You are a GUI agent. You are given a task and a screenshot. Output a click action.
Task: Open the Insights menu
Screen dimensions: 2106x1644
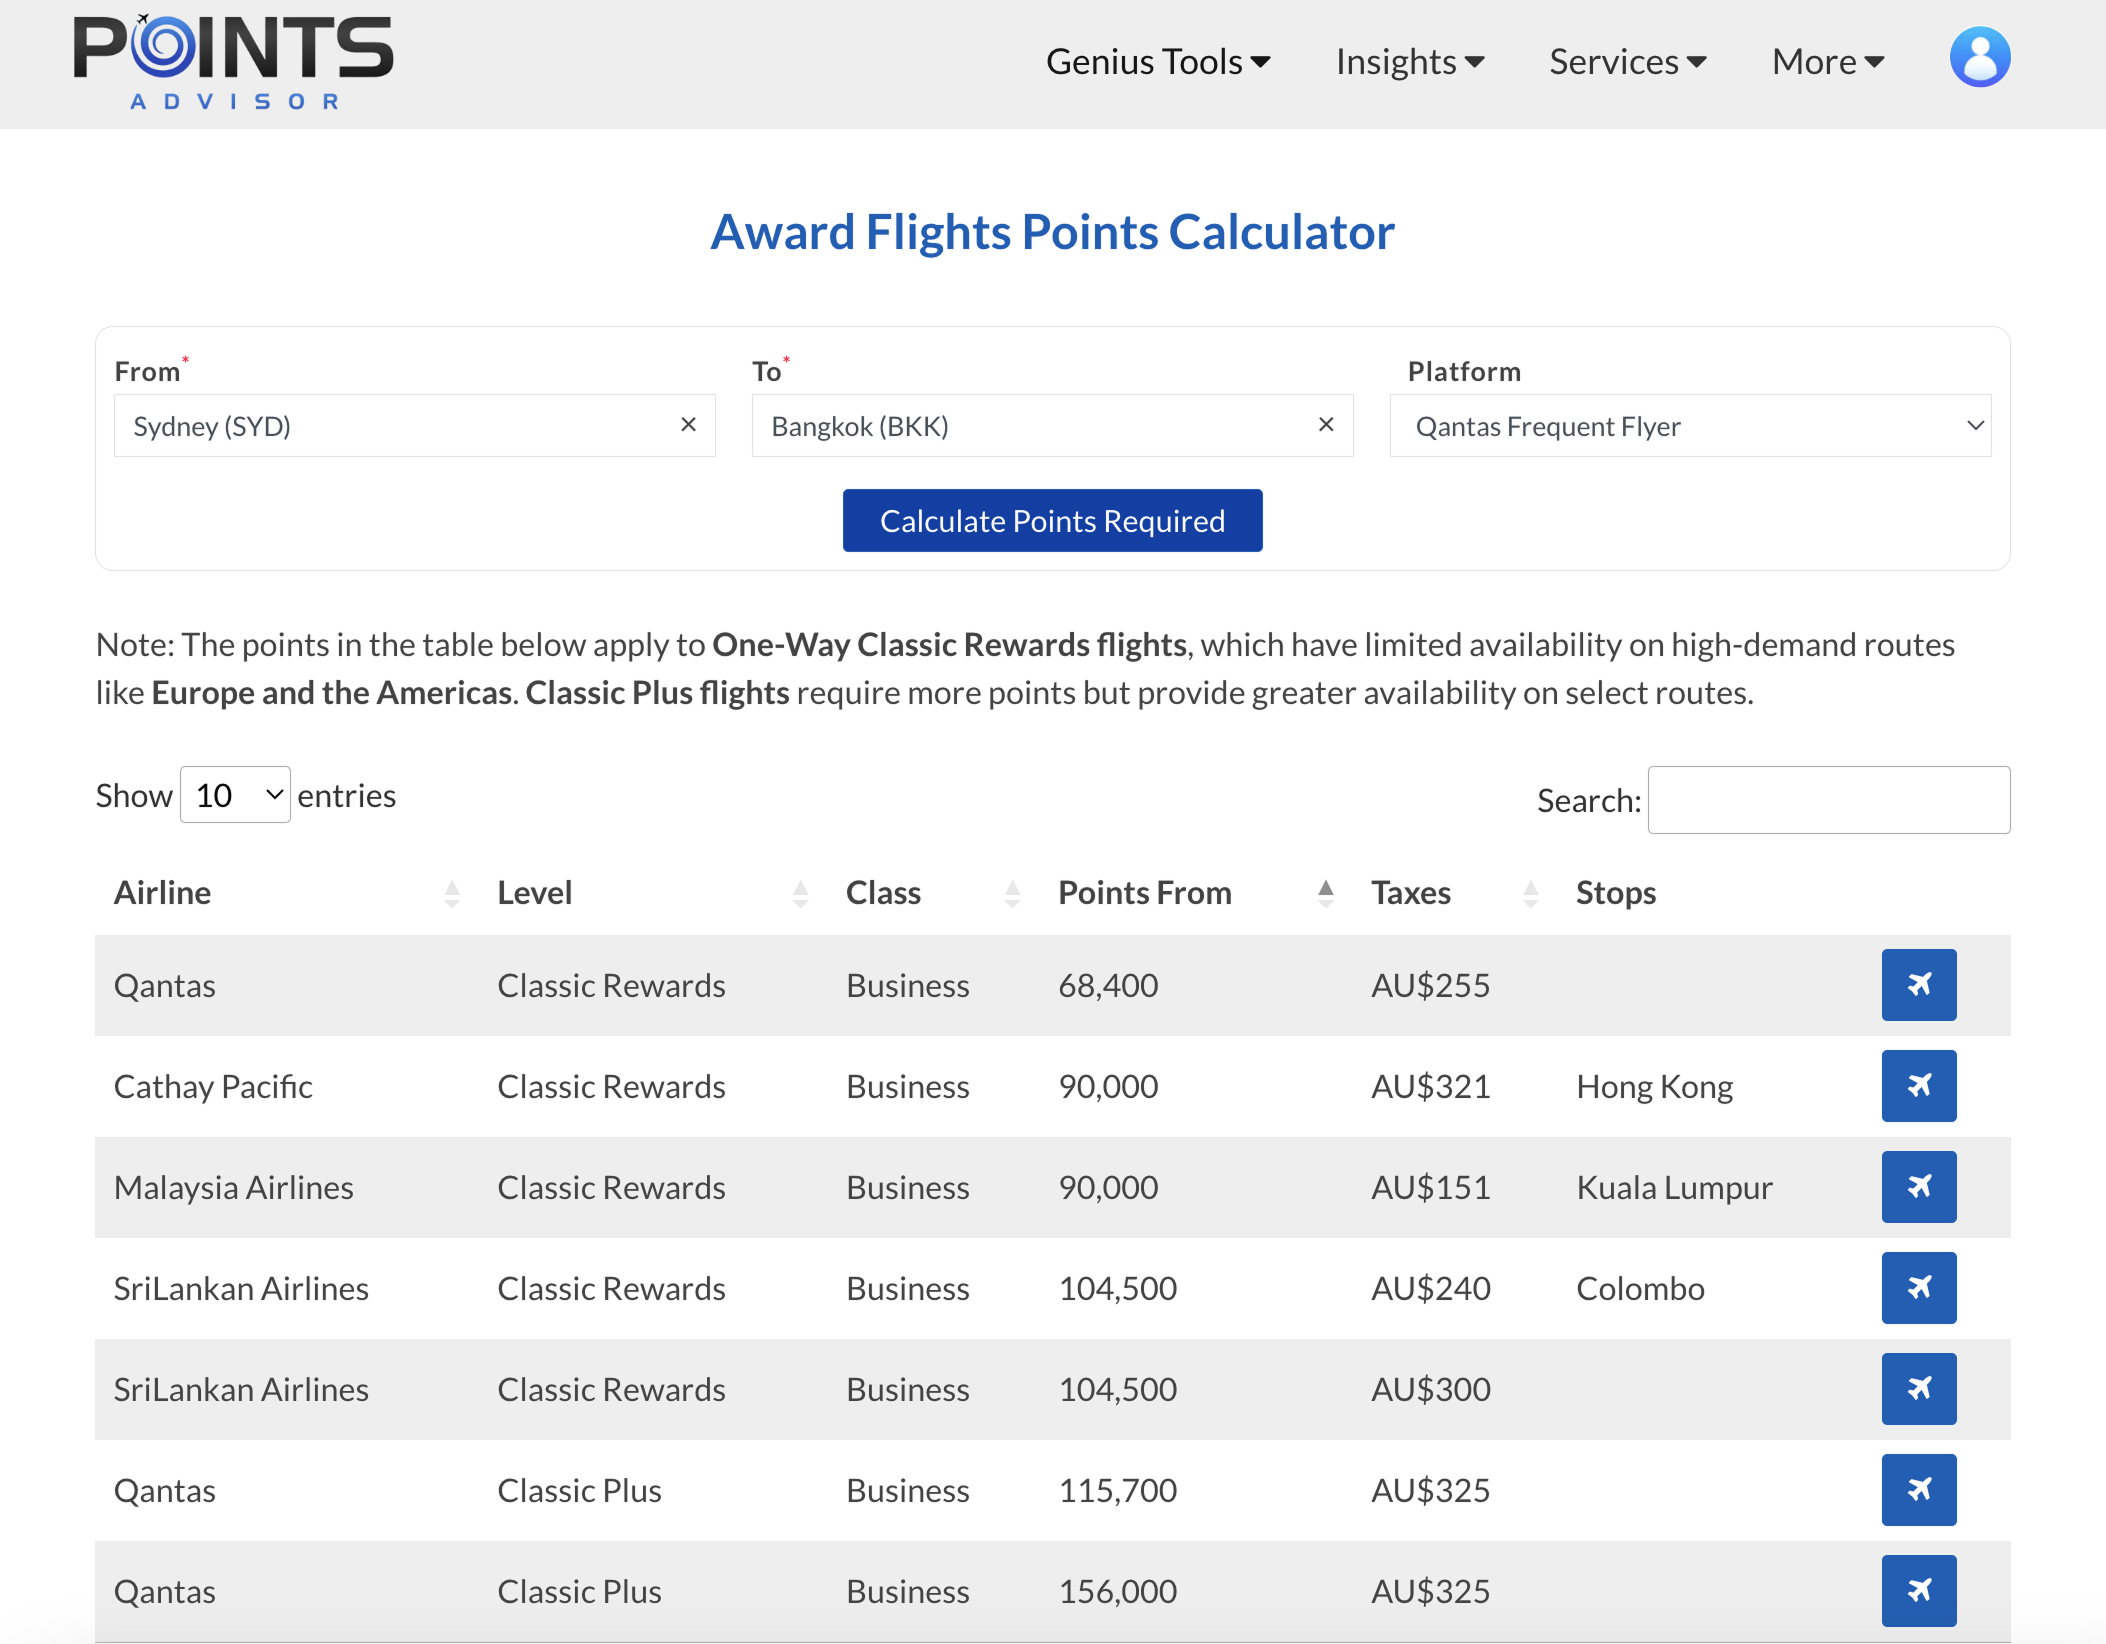pos(1410,62)
